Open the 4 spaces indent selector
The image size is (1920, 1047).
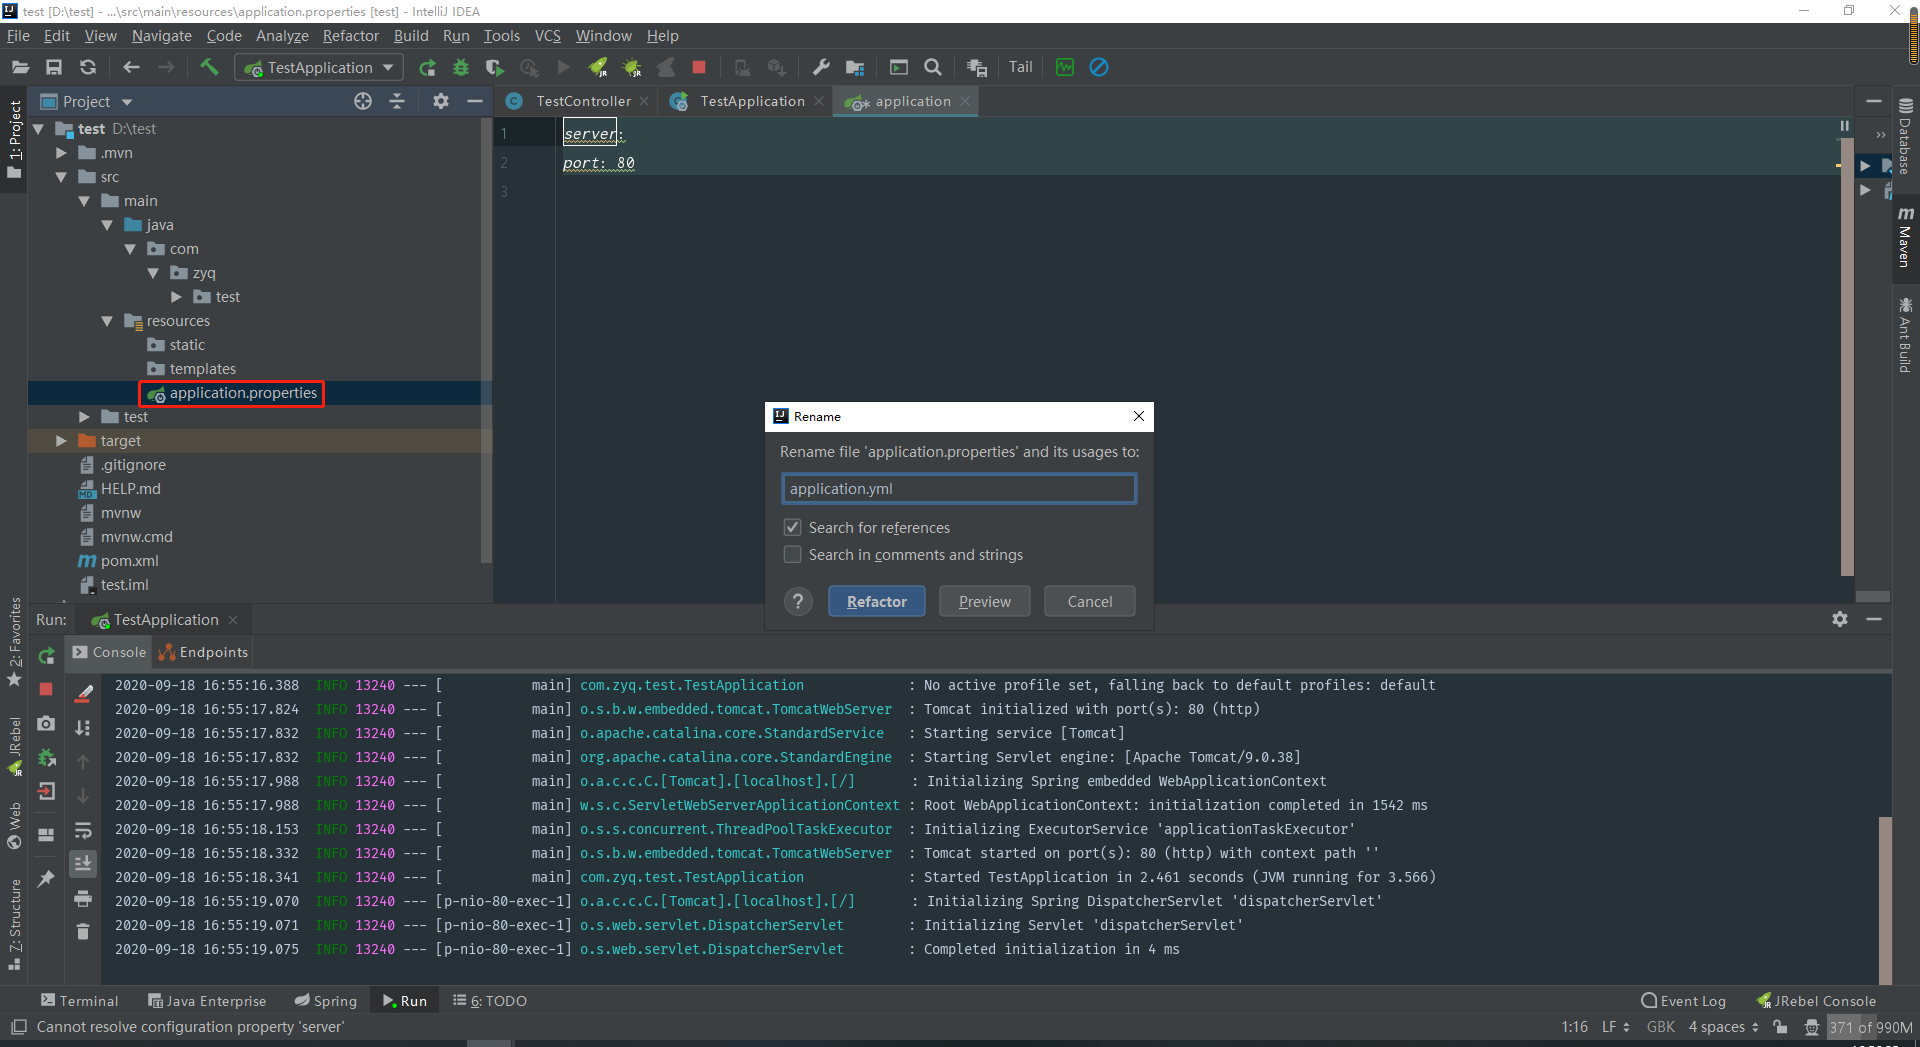1723,1027
